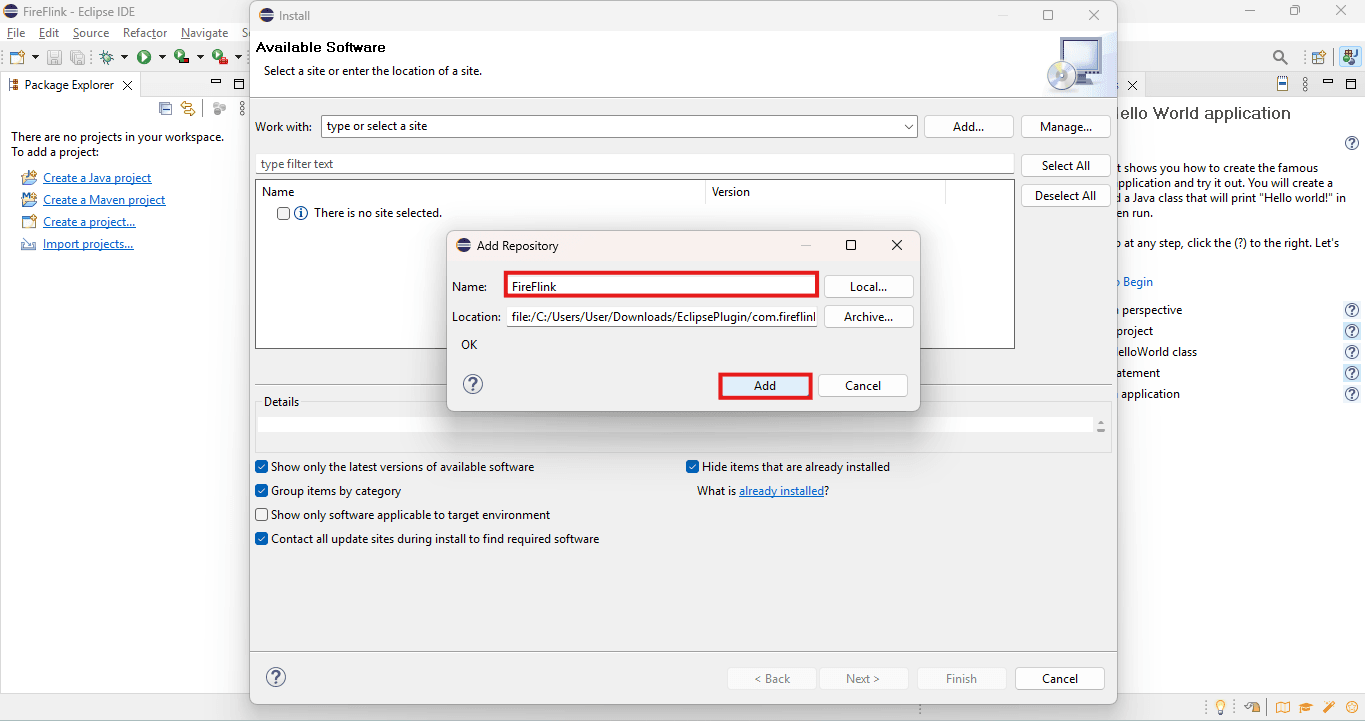The image size is (1365, 721).
Task: Click the Collapse All icon in Package Explorer
Action: click(166, 108)
